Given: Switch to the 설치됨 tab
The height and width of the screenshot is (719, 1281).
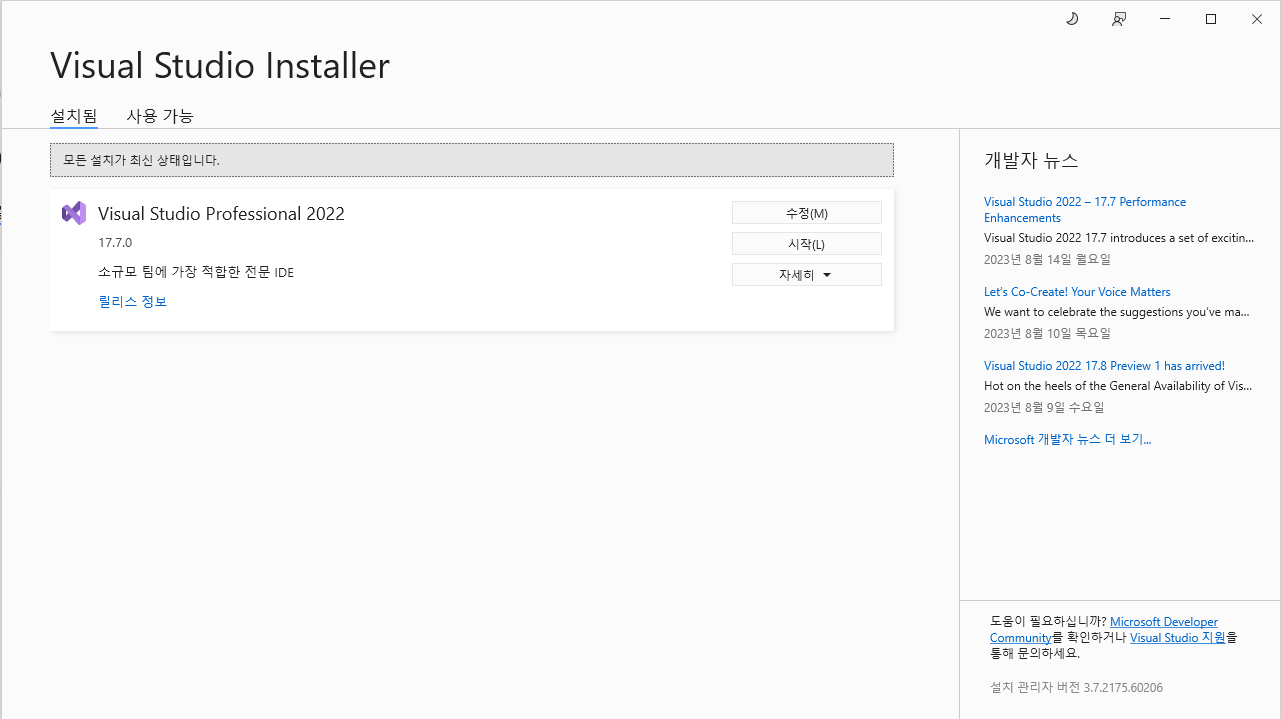Looking at the screenshot, I should (x=74, y=116).
